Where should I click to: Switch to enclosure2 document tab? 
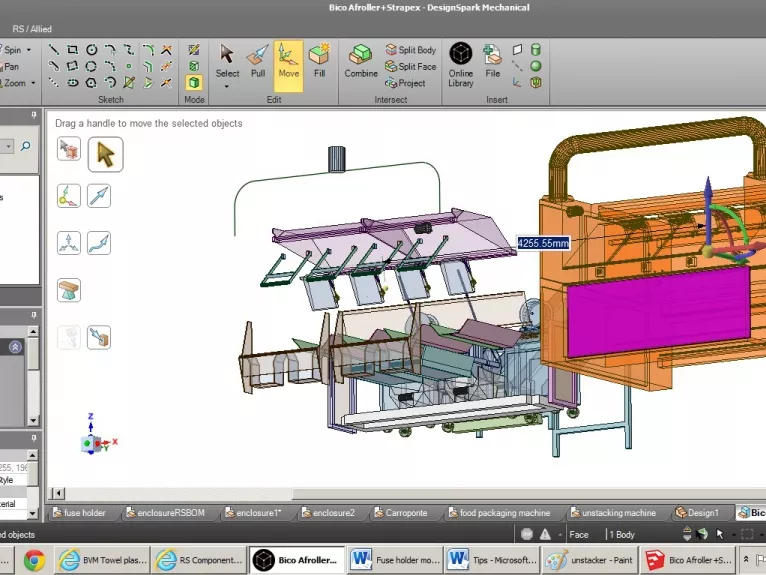click(x=328, y=513)
